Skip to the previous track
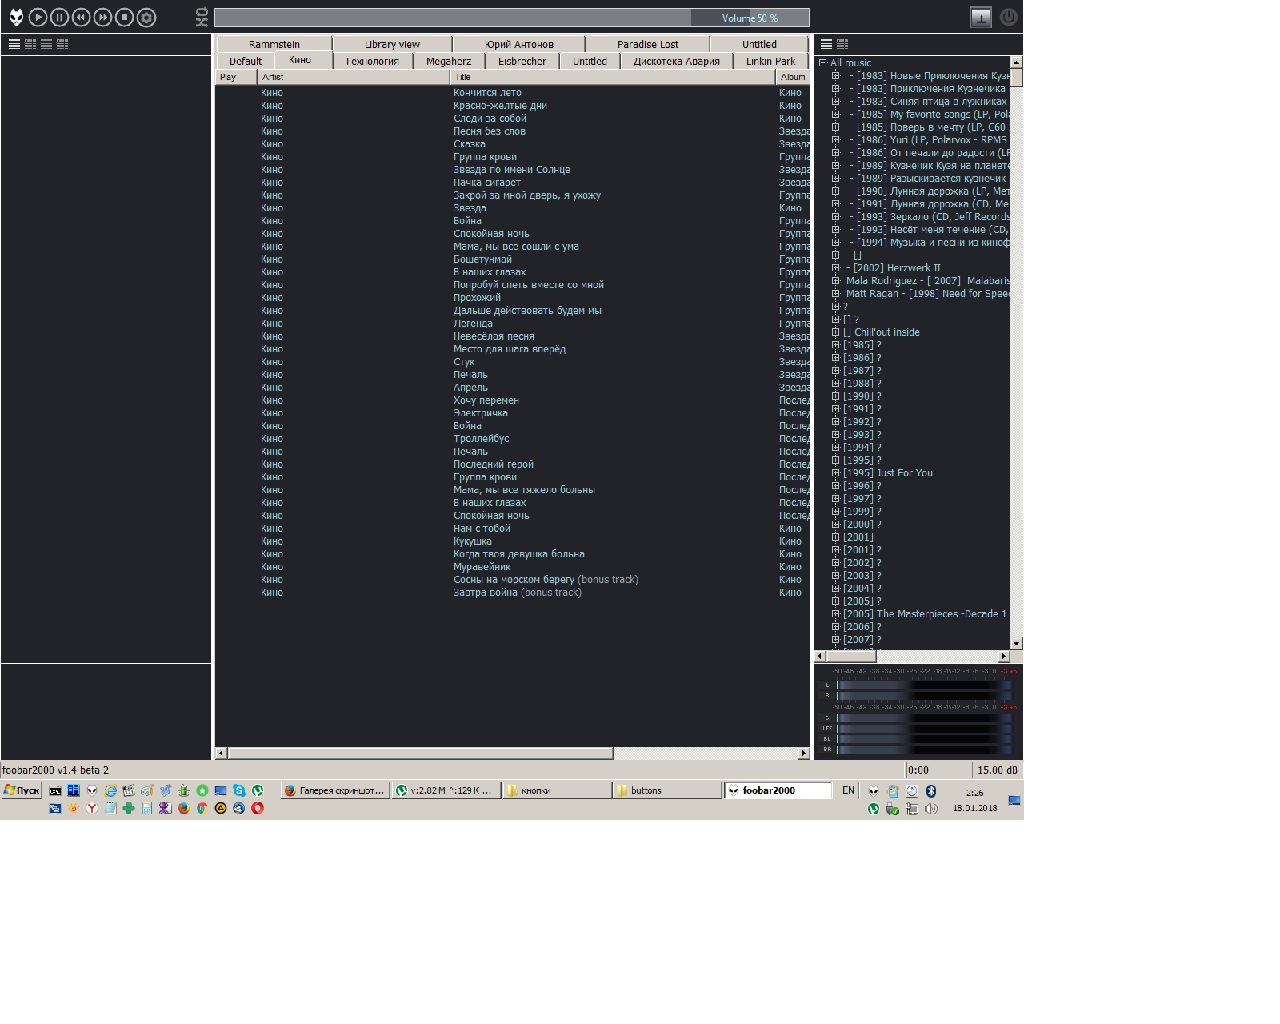This screenshot has height=1024, width=1280. (81, 17)
